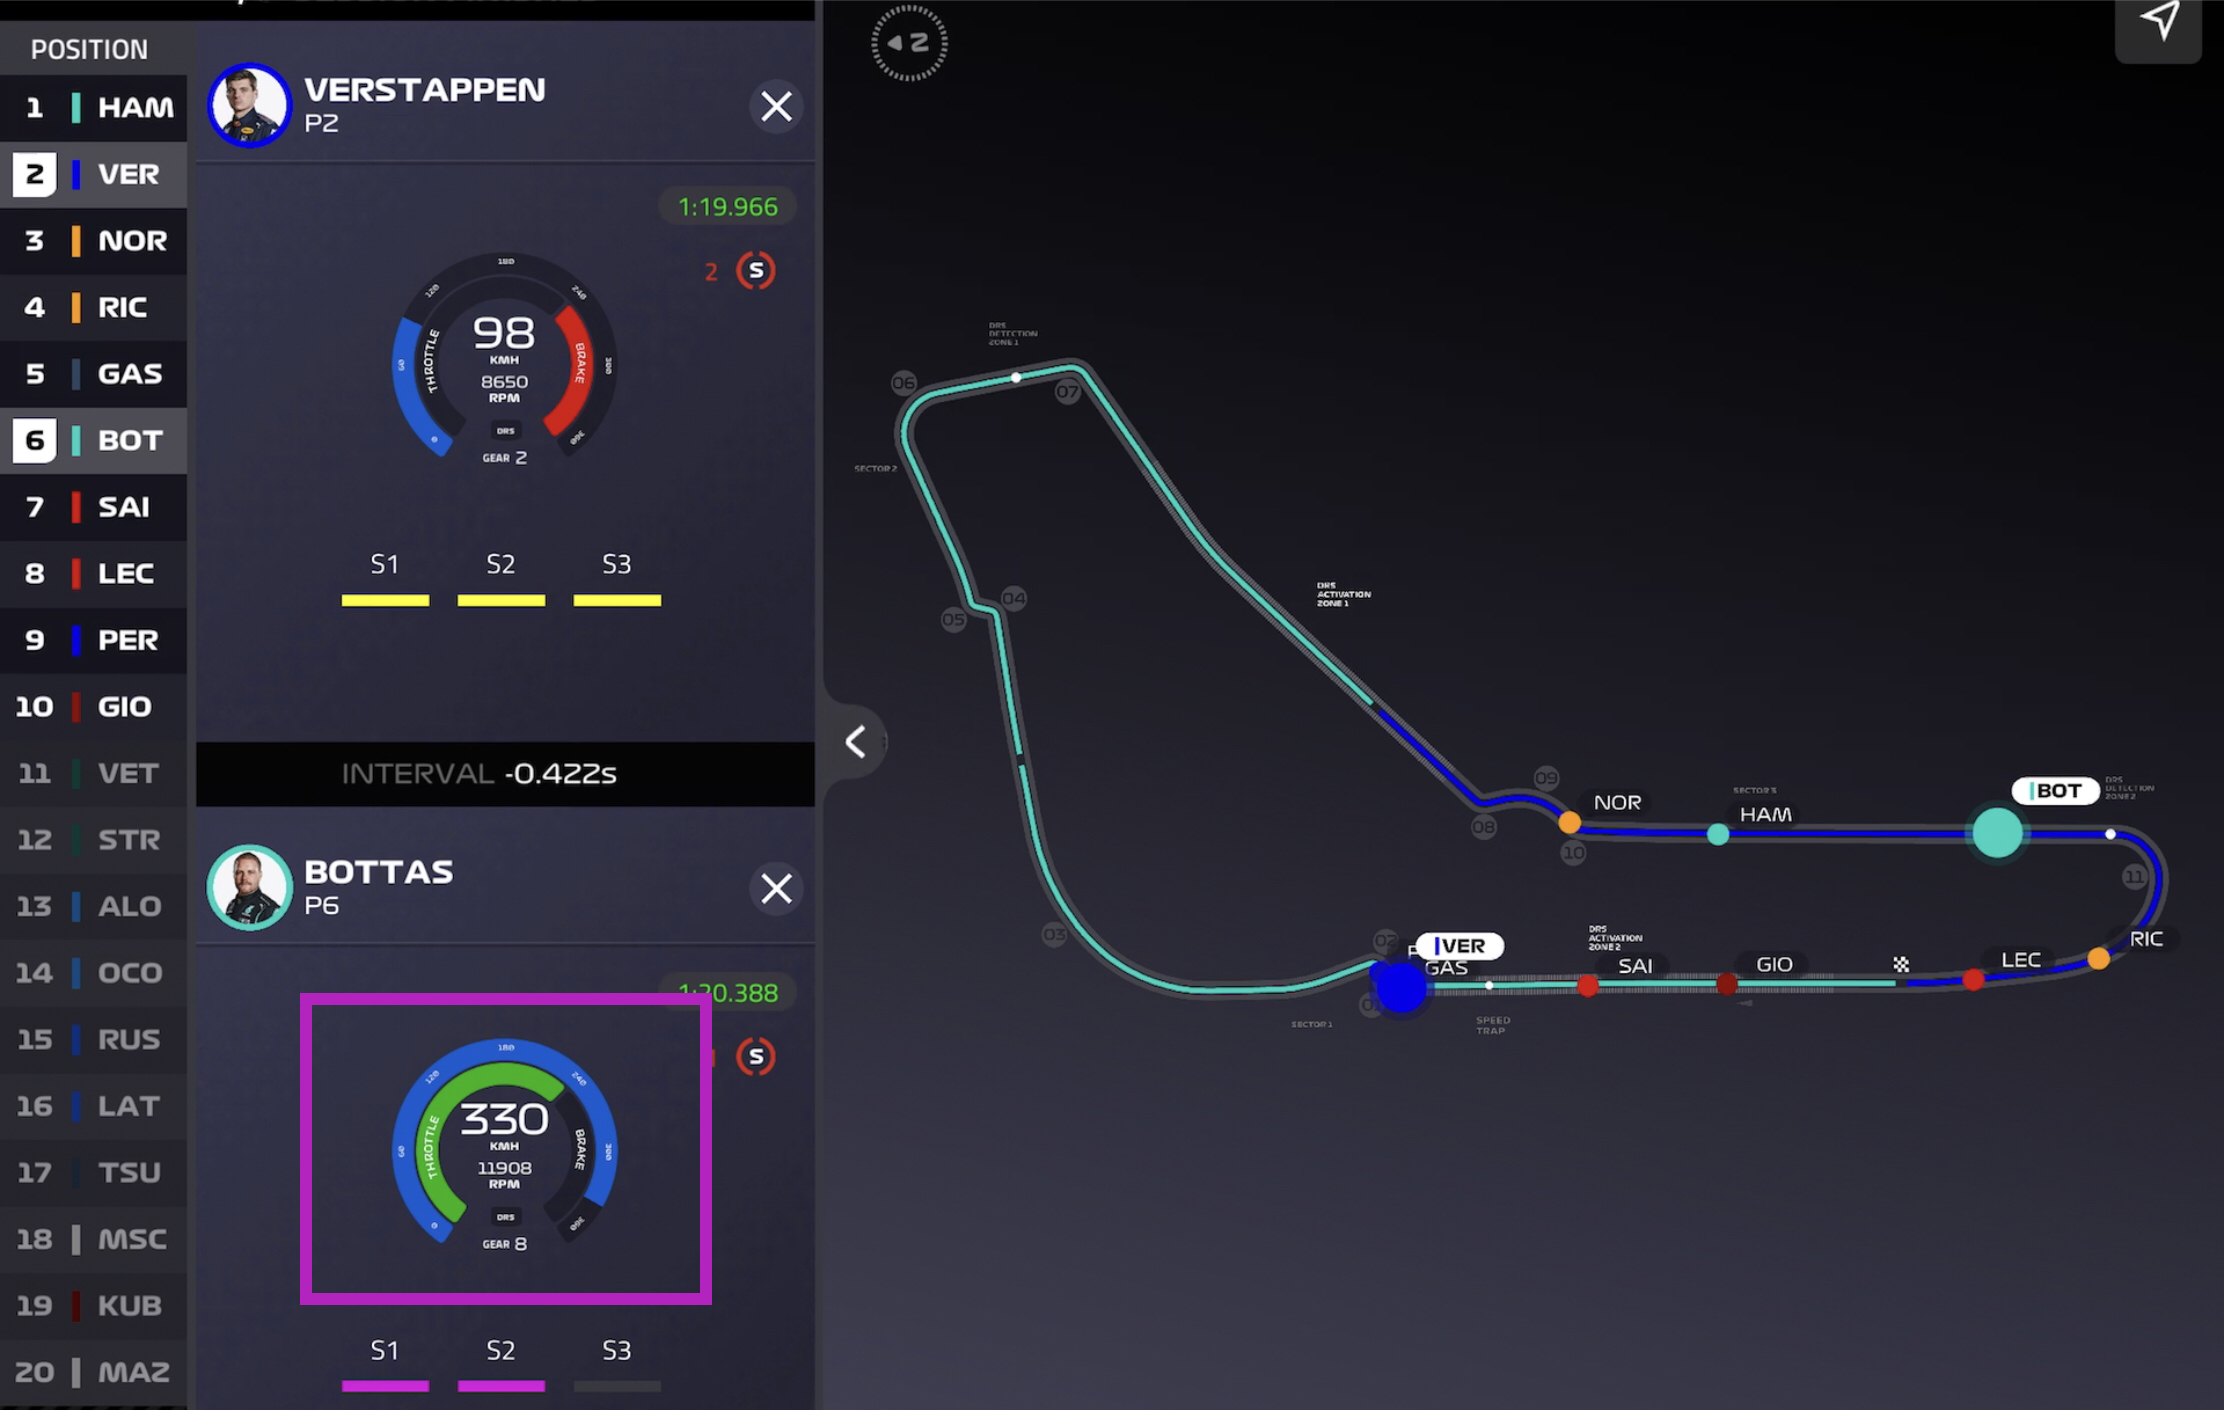Click the location arrow icon
This screenshot has width=2224, height=1410.
2159,22
